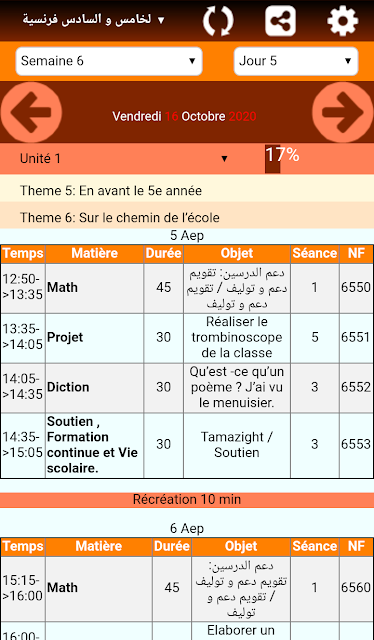374x640 pixels.
Task: Open the share icon
Action: click(x=280, y=20)
